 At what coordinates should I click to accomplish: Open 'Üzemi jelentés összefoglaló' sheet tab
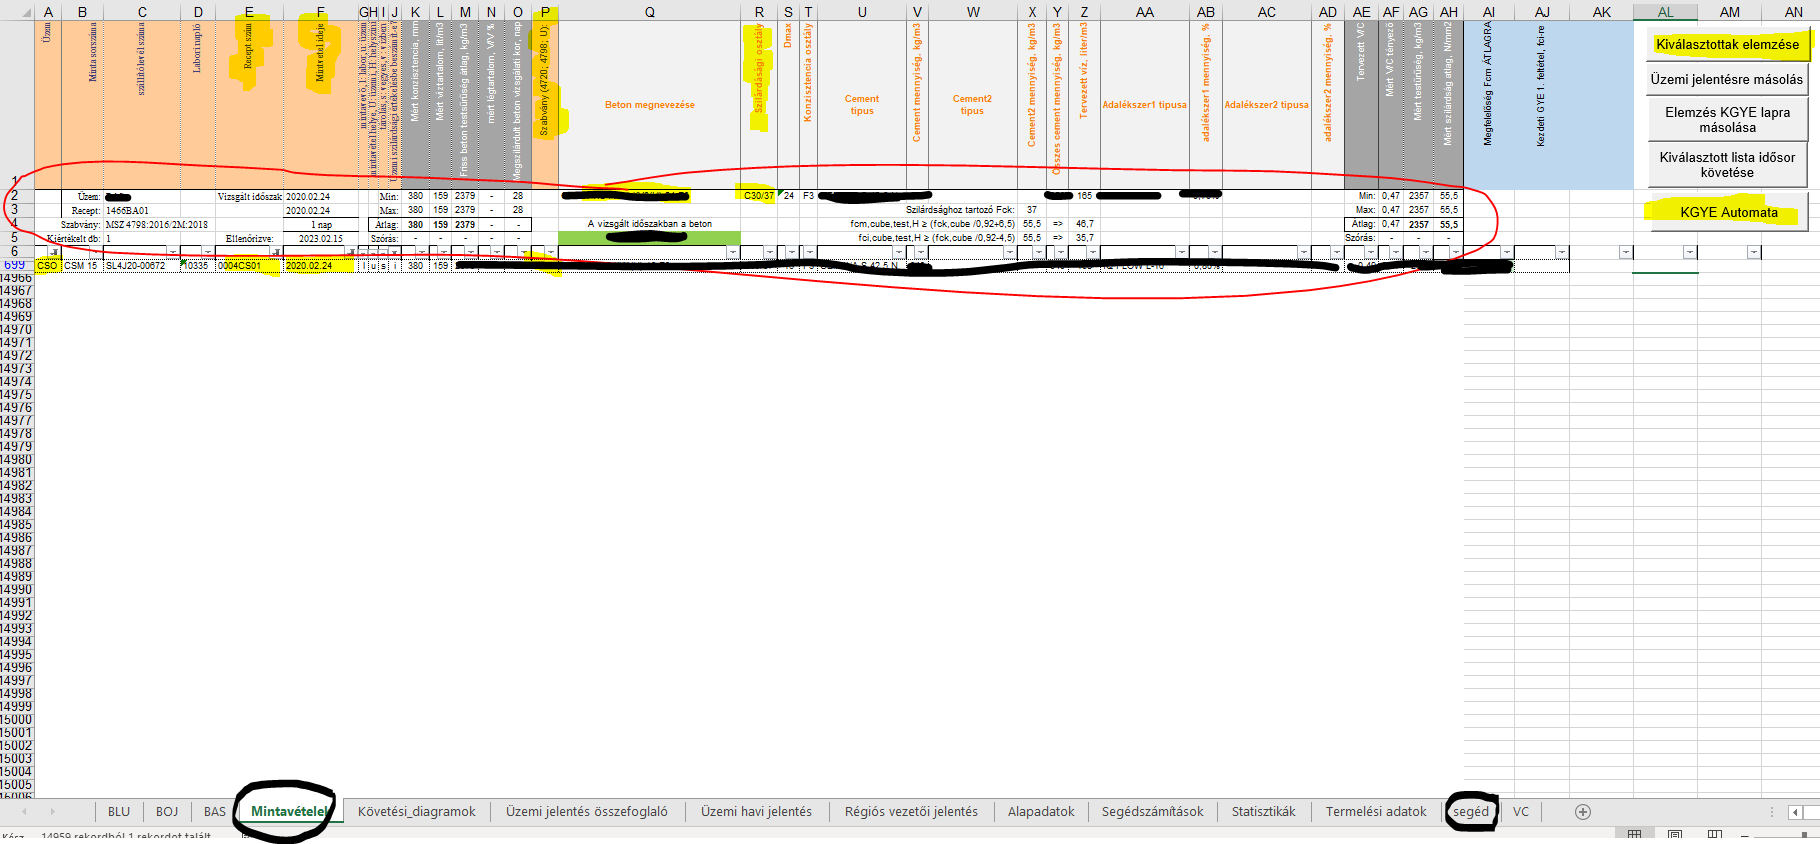tap(587, 811)
